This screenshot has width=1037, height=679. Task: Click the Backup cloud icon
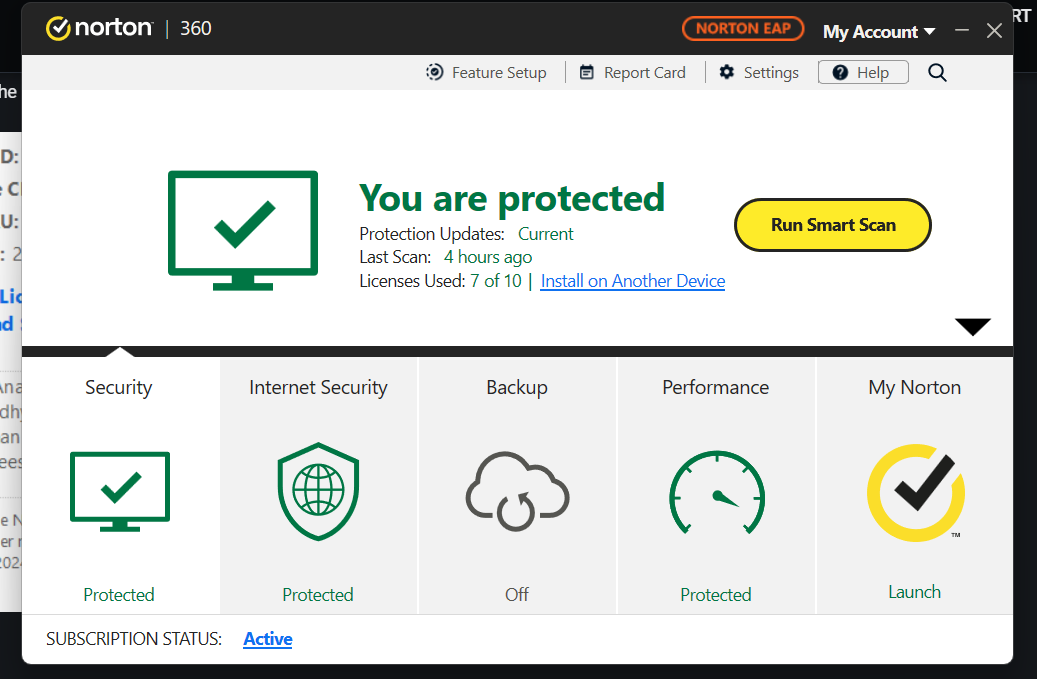[x=517, y=490]
